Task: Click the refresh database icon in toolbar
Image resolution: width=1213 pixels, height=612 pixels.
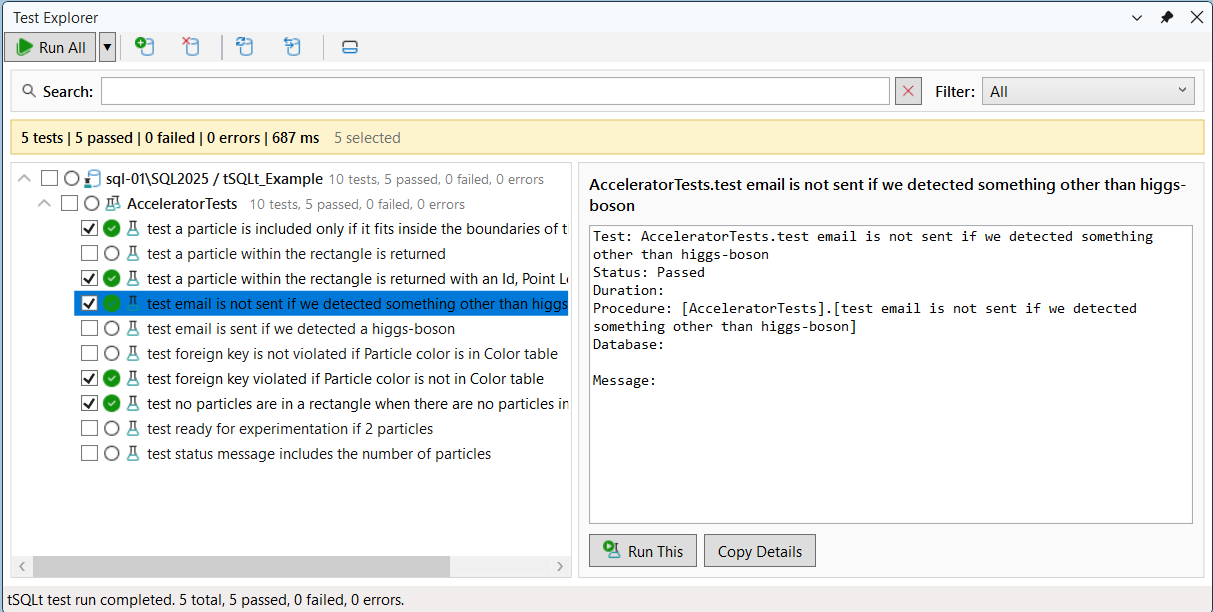Action: (244, 47)
